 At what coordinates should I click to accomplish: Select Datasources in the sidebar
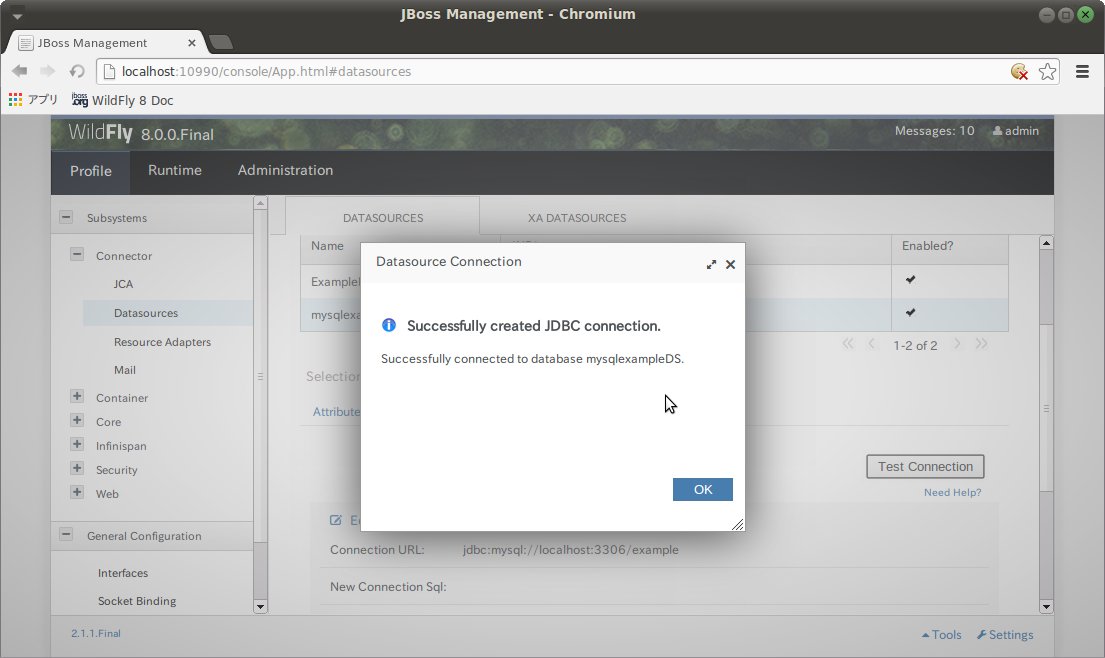[x=168, y=313]
